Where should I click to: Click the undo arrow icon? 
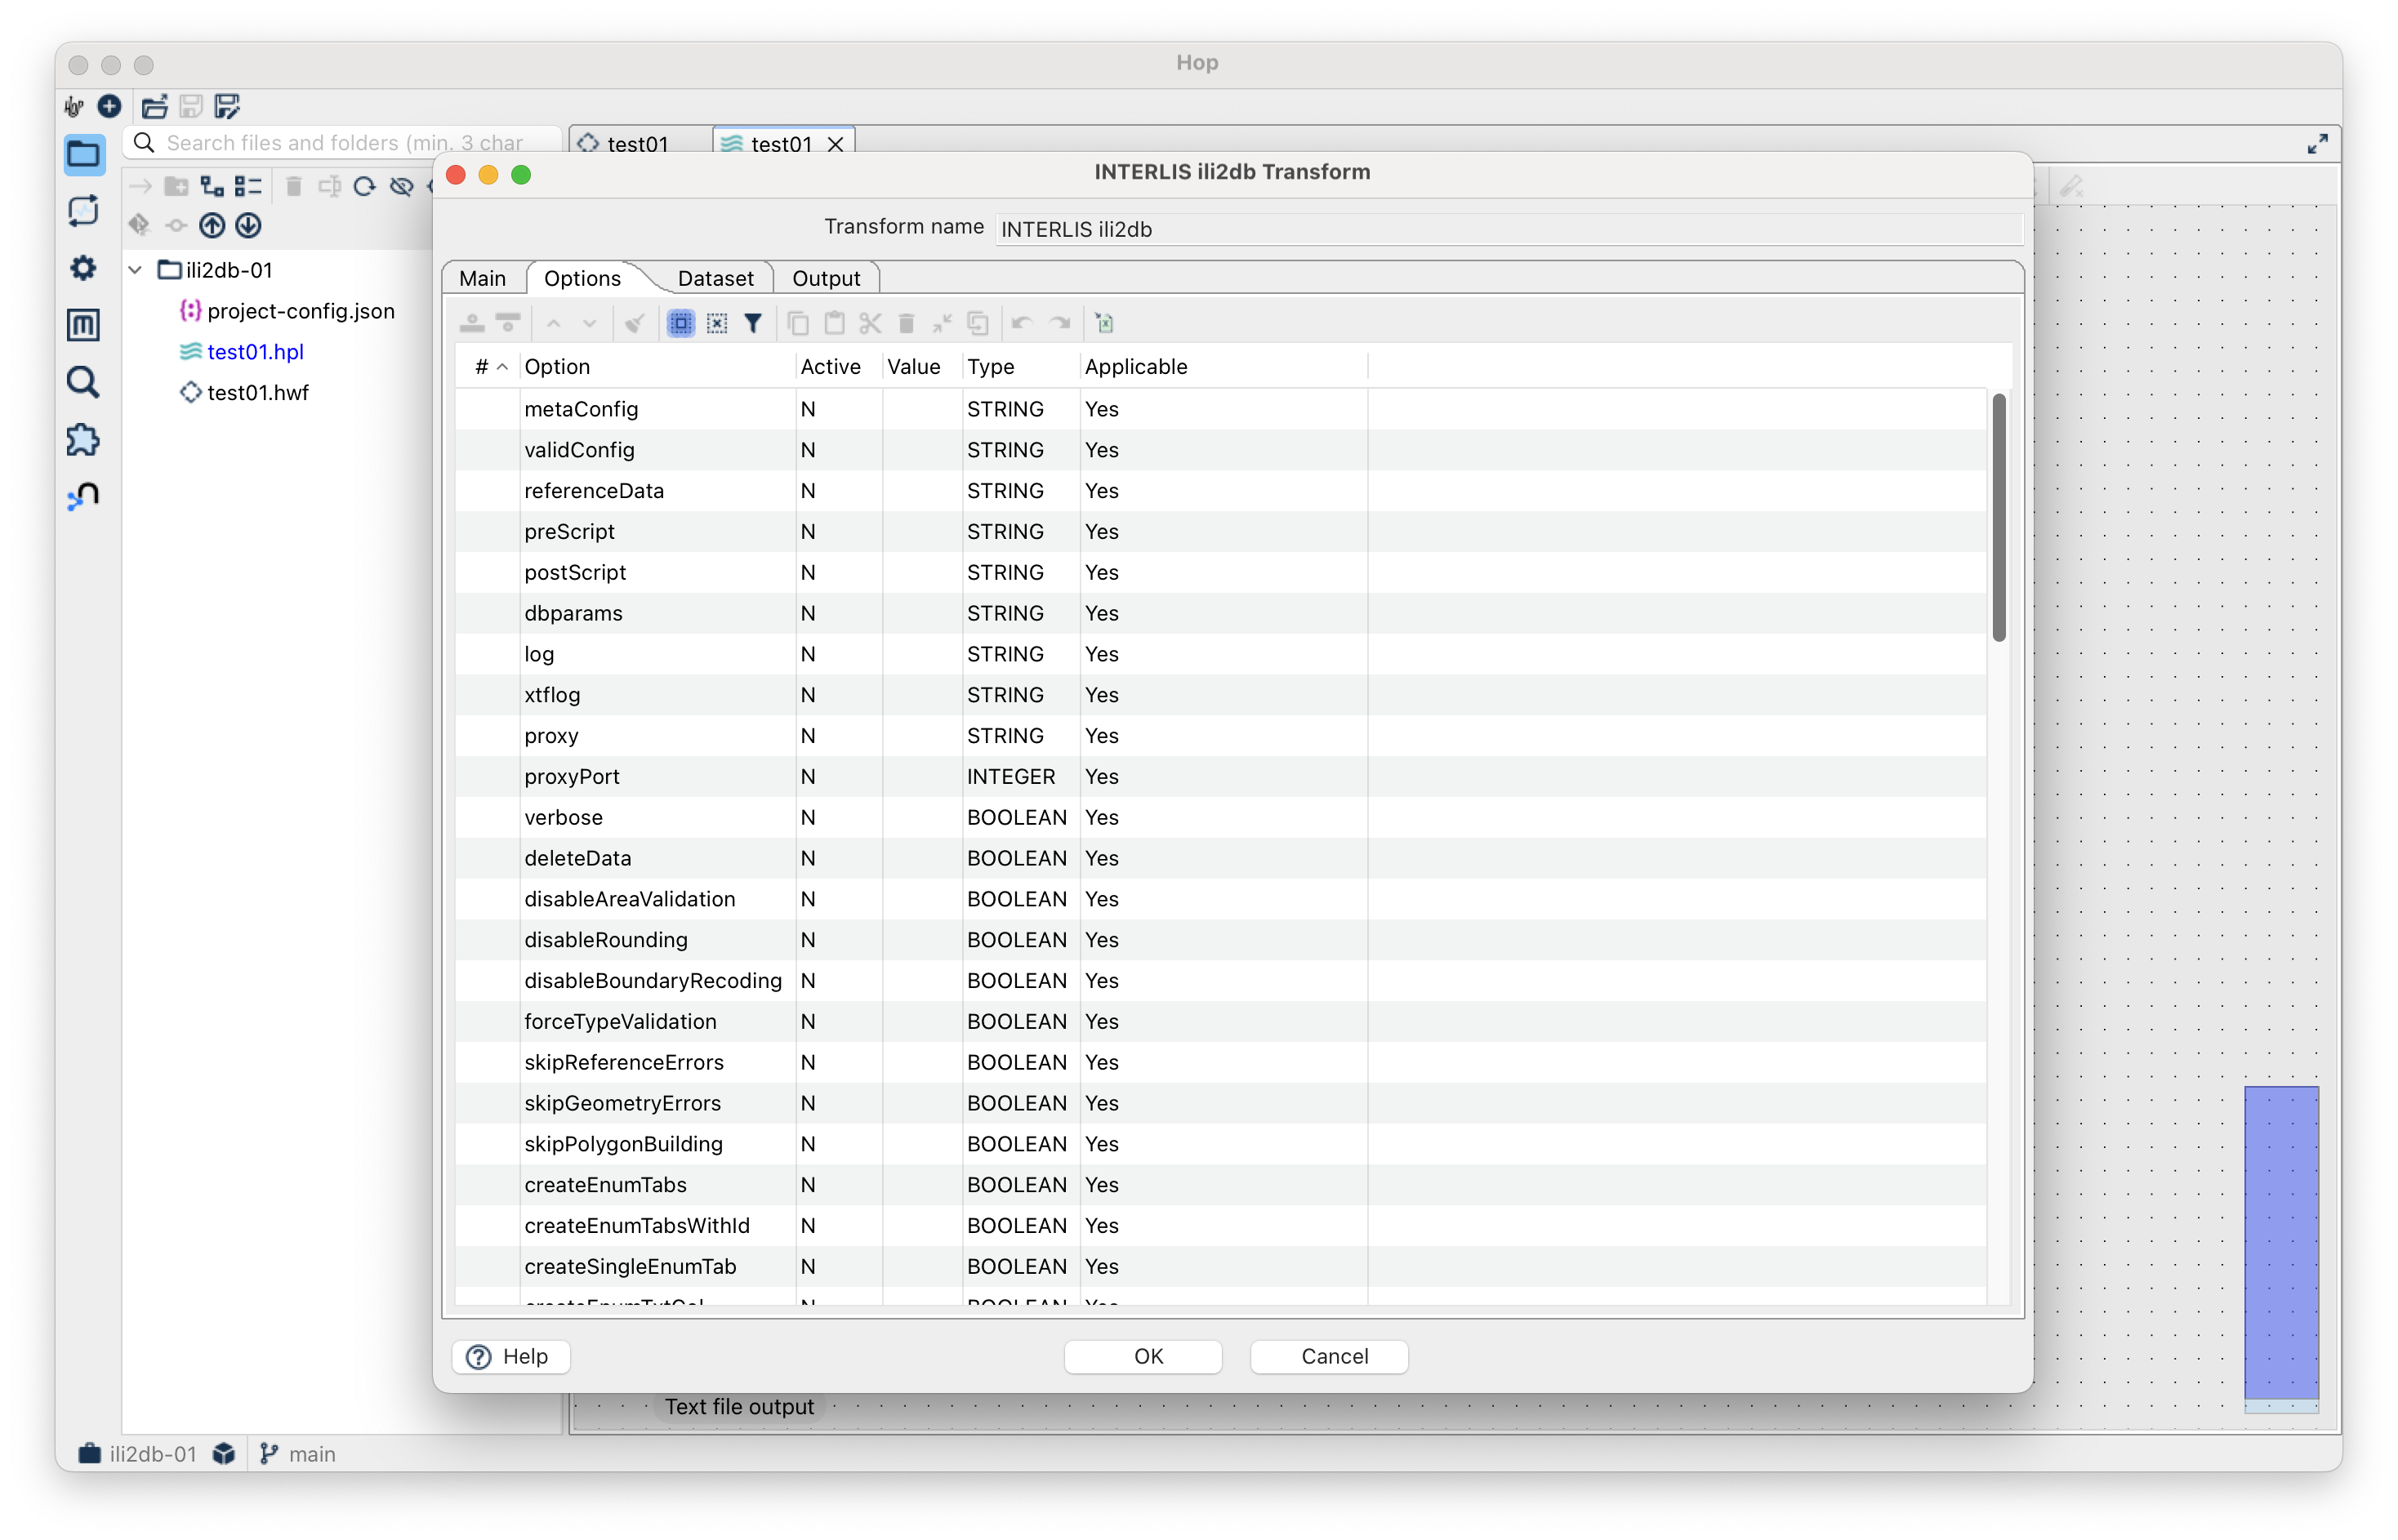pyautogui.click(x=1022, y=323)
